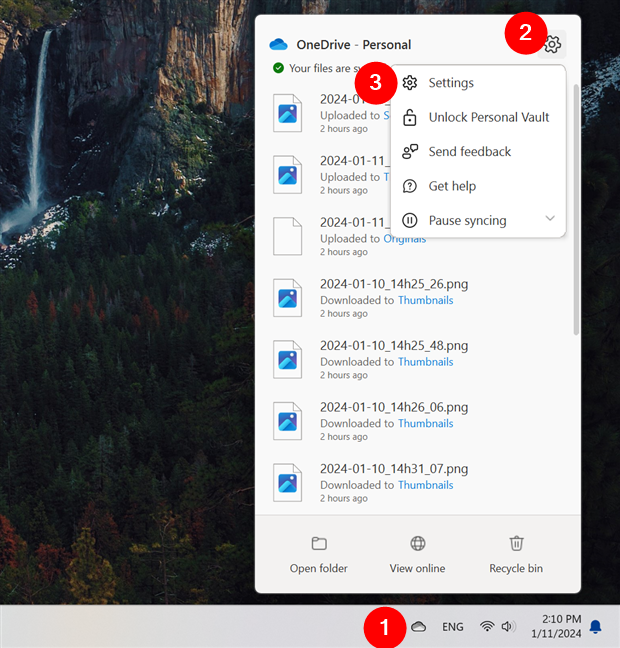Click file name 2024-01-10_14h26_06.png

pos(394,407)
